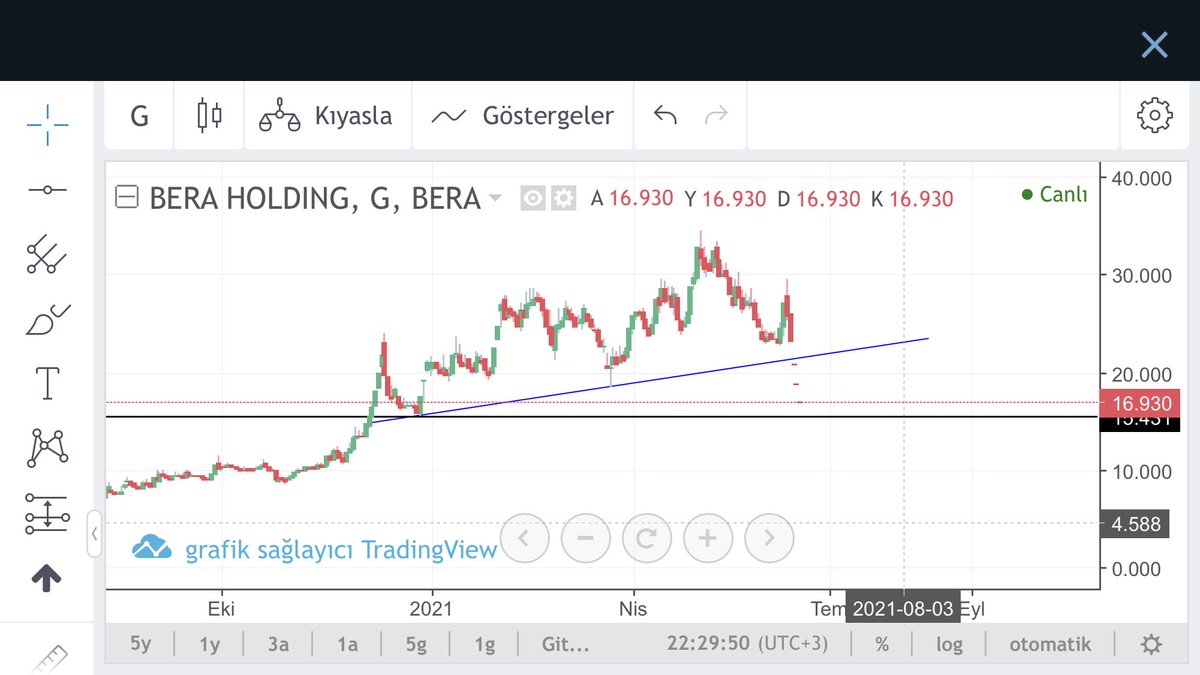Expand the BERA HOLDING symbol dropdown
Image resolution: width=1200 pixels, height=675 pixels.
(496, 198)
